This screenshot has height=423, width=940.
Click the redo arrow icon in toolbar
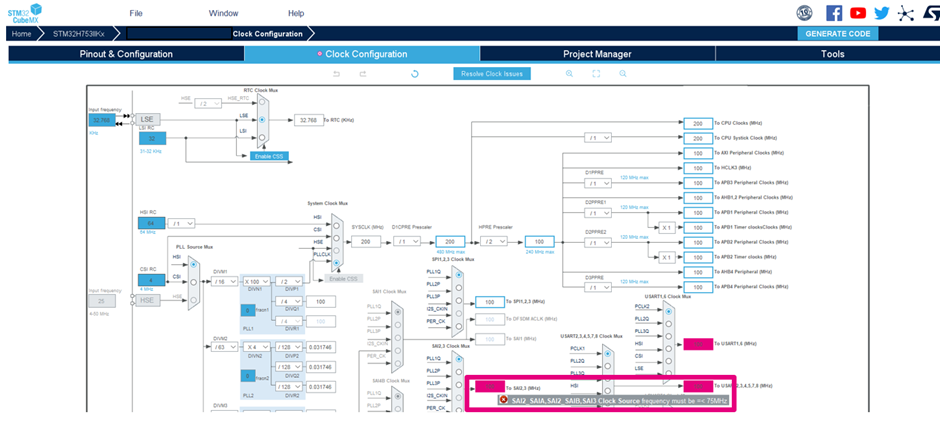[363, 74]
